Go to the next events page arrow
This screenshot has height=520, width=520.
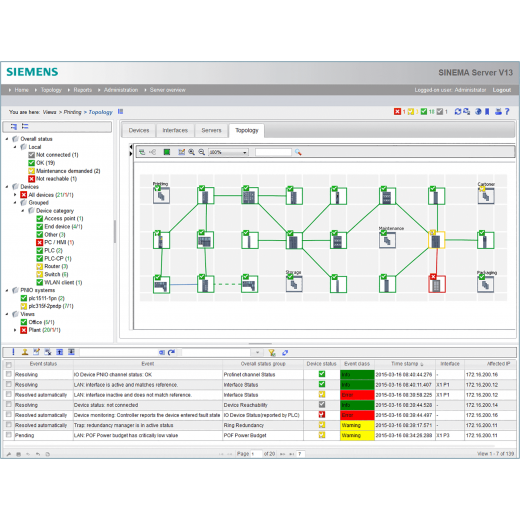tap(282, 454)
